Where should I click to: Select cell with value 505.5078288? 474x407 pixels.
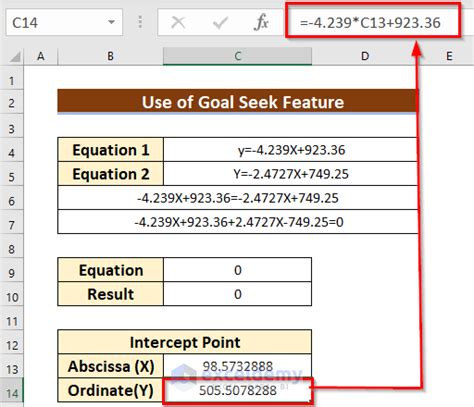(237, 390)
